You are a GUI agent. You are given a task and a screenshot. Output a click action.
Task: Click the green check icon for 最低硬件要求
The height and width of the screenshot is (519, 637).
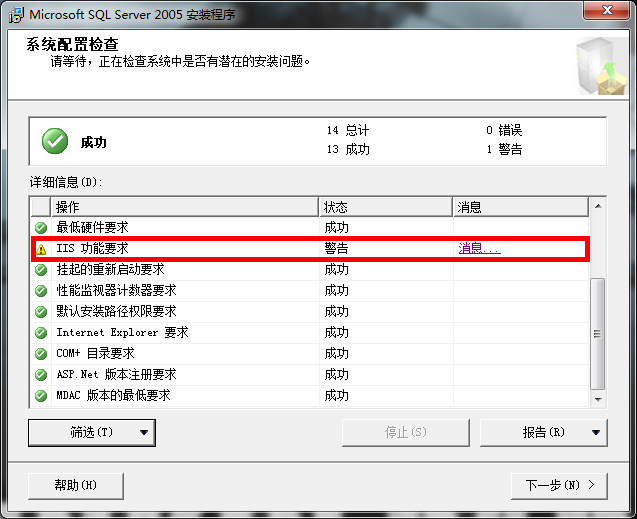tap(41, 228)
